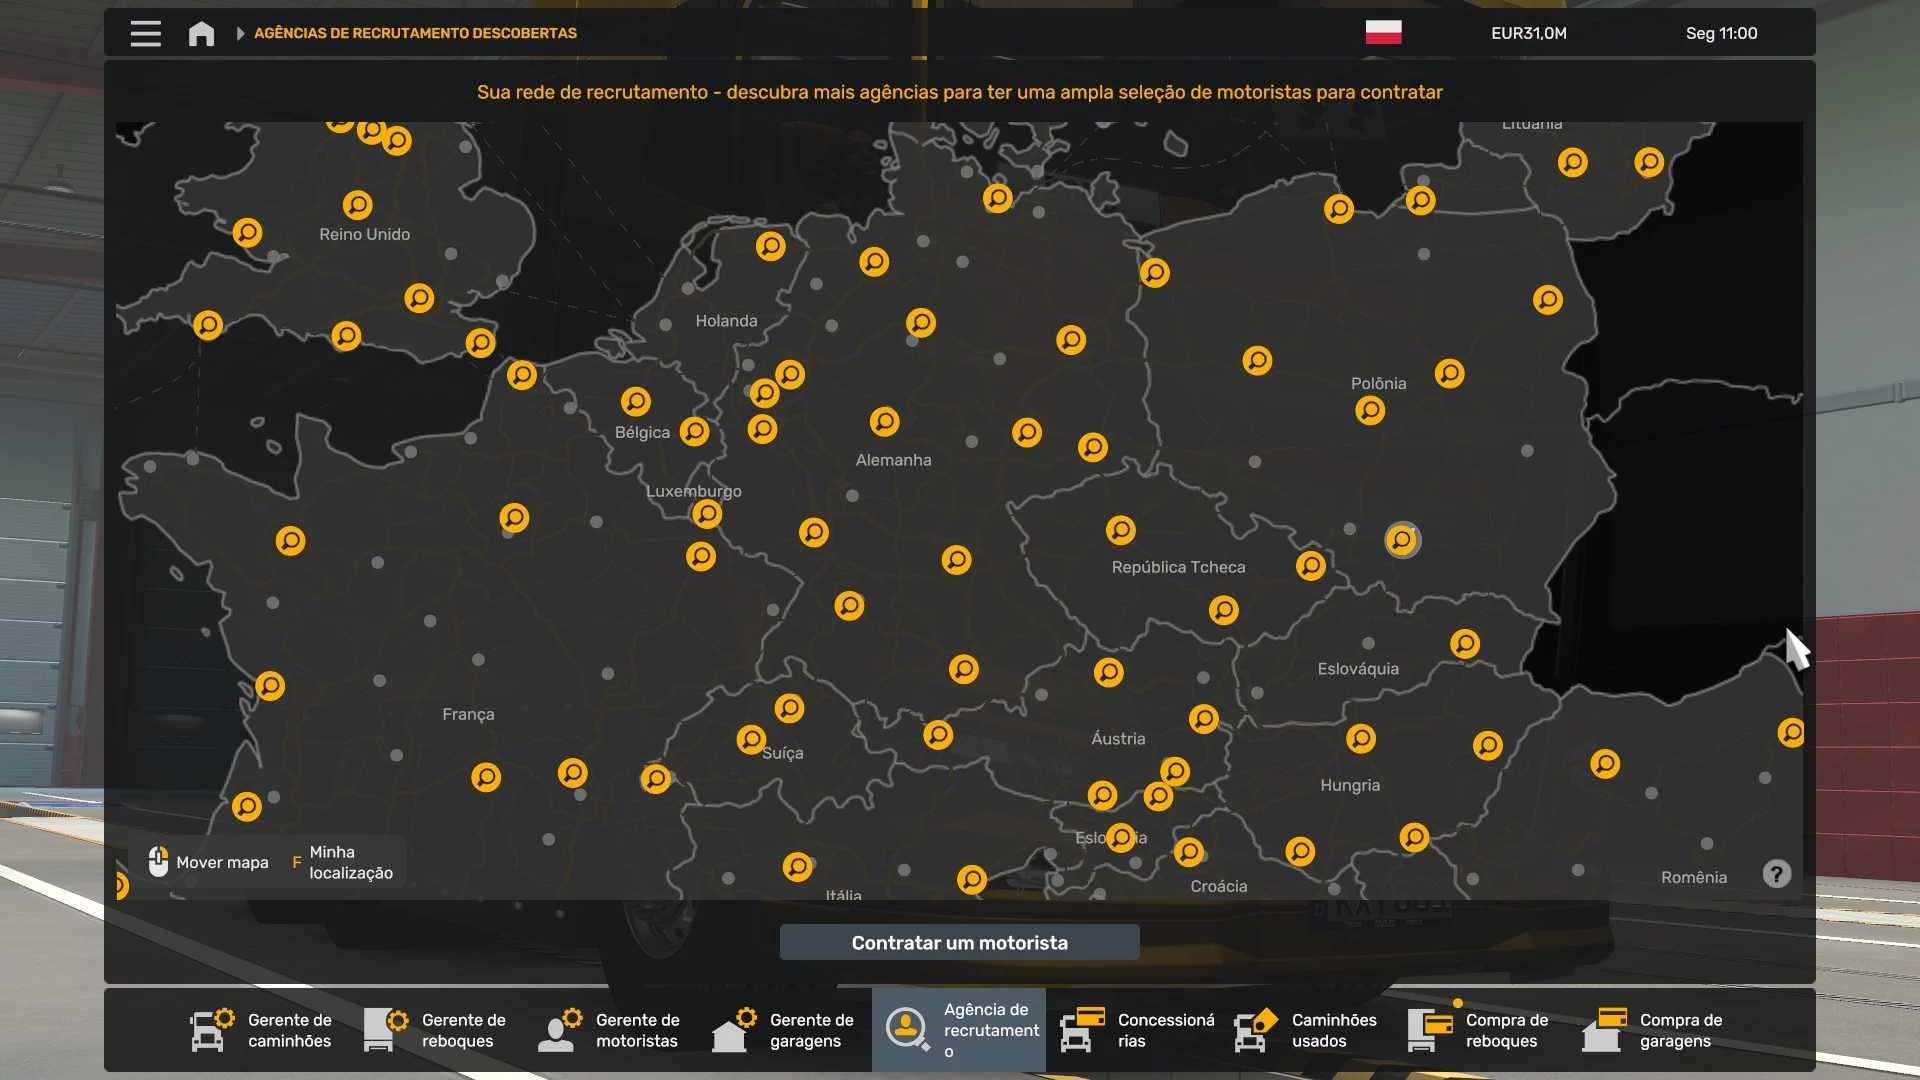
Task: Open the map help question mark
Action: pos(1776,874)
